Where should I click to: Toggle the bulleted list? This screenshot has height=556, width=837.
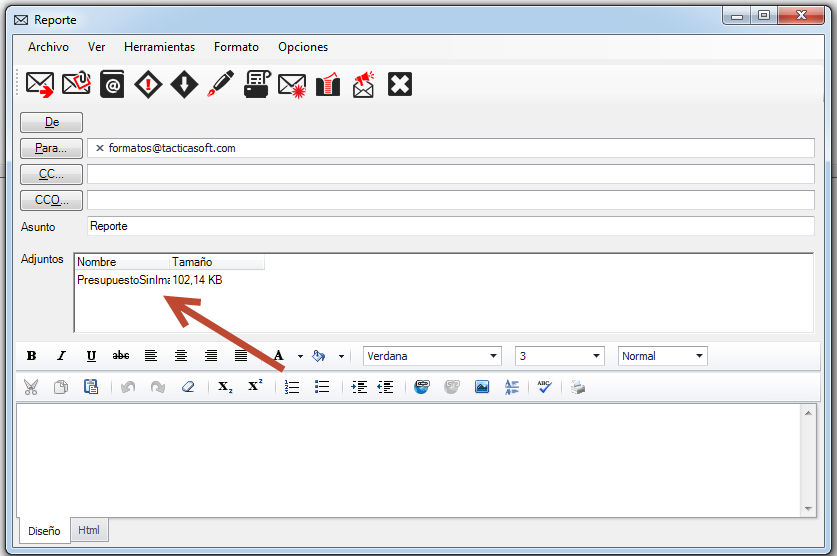[x=322, y=387]
